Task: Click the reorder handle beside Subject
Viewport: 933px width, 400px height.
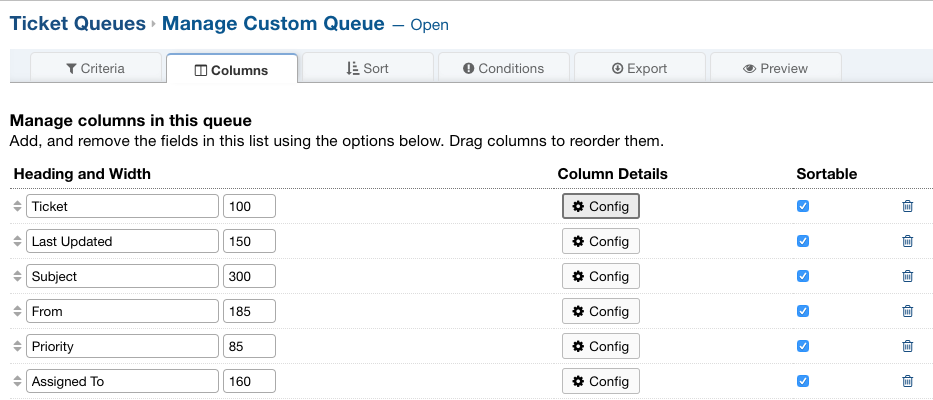Action: (x=17, y=276)
